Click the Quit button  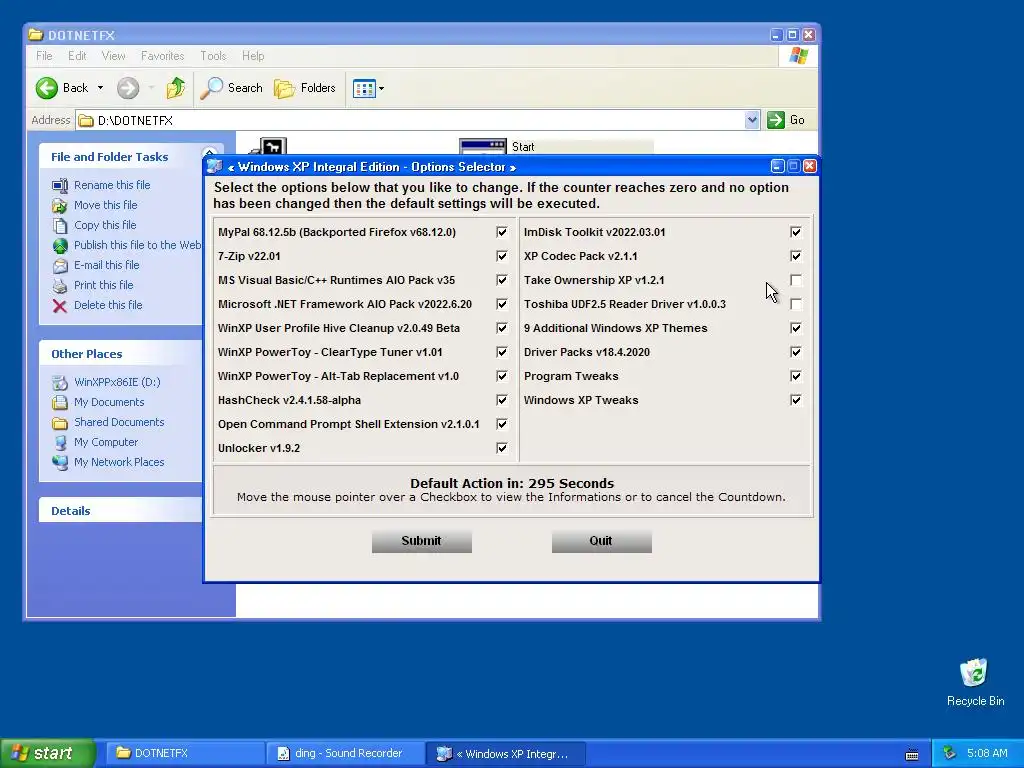(601, 541)
